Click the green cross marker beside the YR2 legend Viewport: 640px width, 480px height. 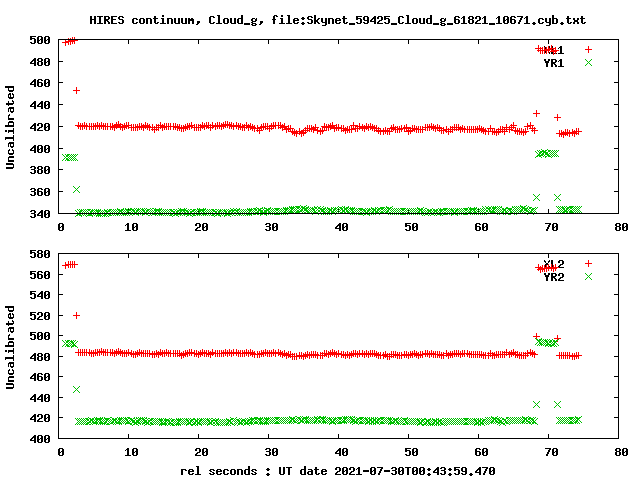tap(588, 276)
